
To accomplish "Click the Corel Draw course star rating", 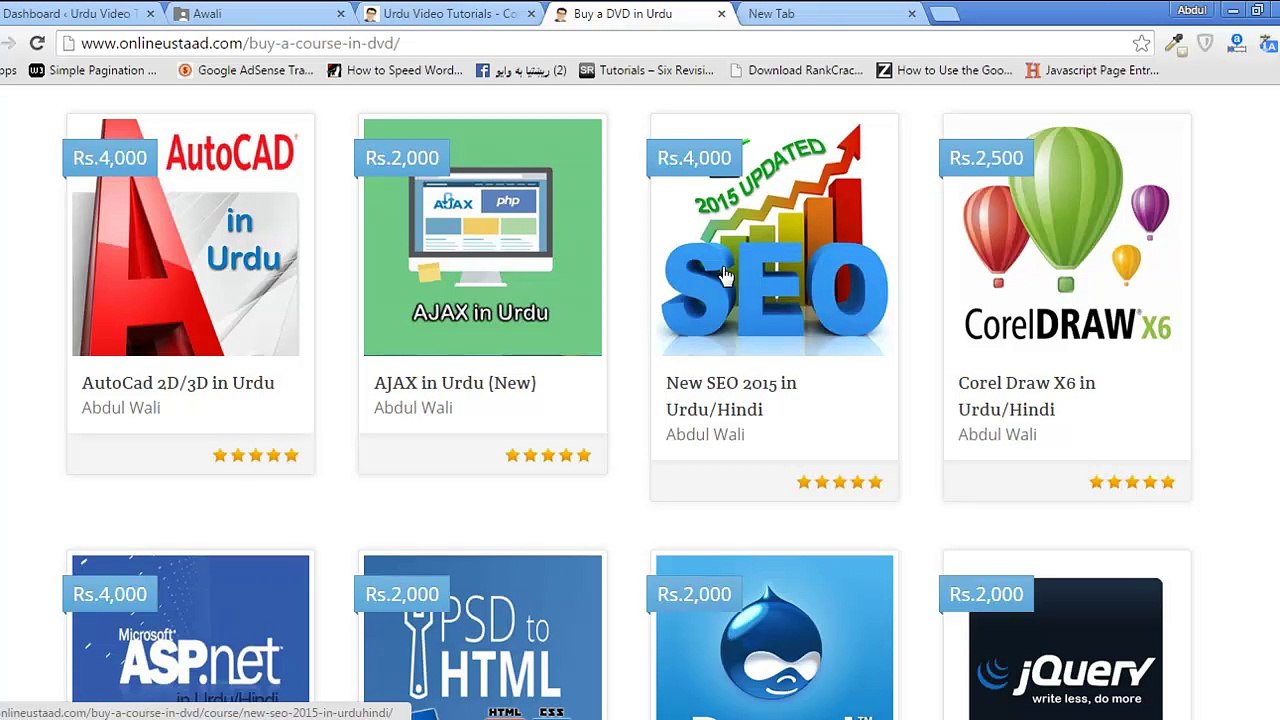I will (1132, 482).
